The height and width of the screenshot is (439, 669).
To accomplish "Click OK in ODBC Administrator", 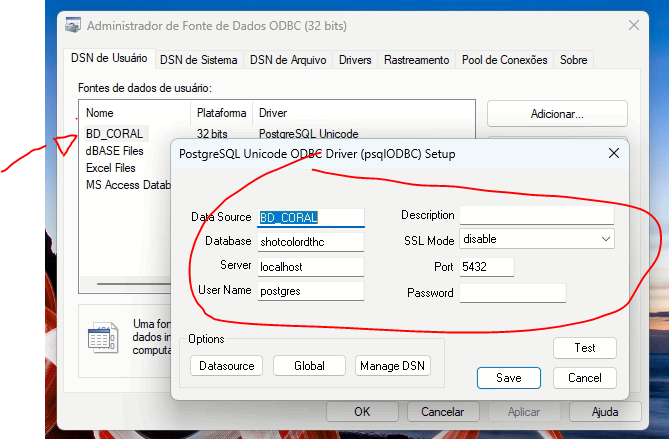I will 362,412.
